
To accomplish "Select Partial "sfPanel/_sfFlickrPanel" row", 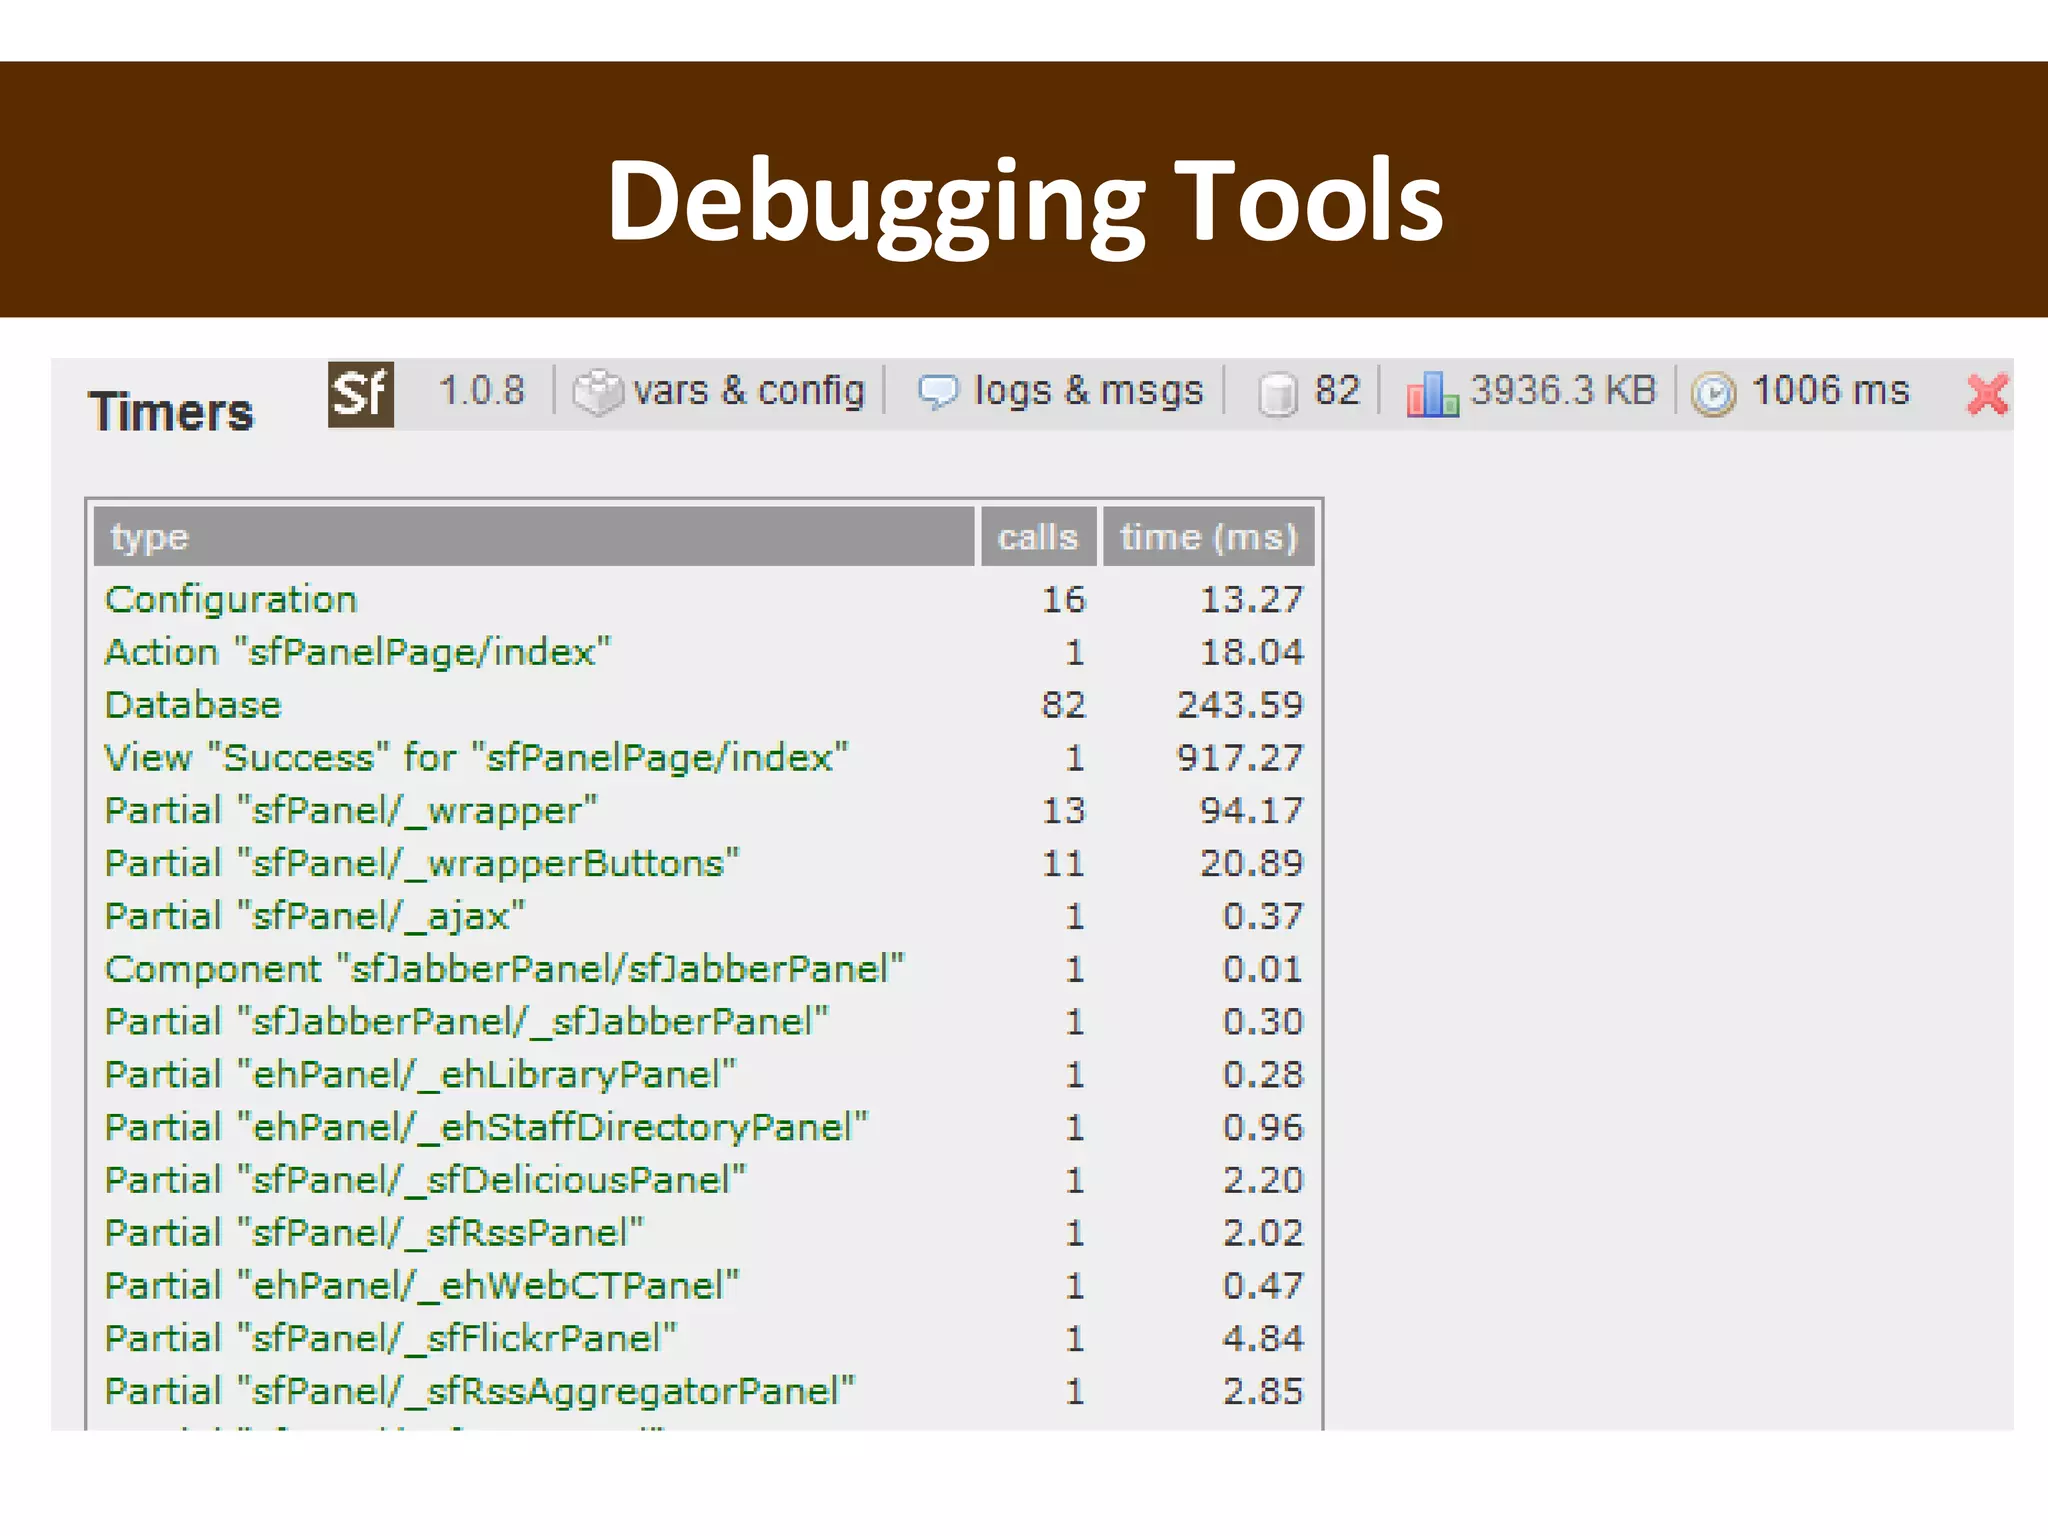I will coord(704,1339).
